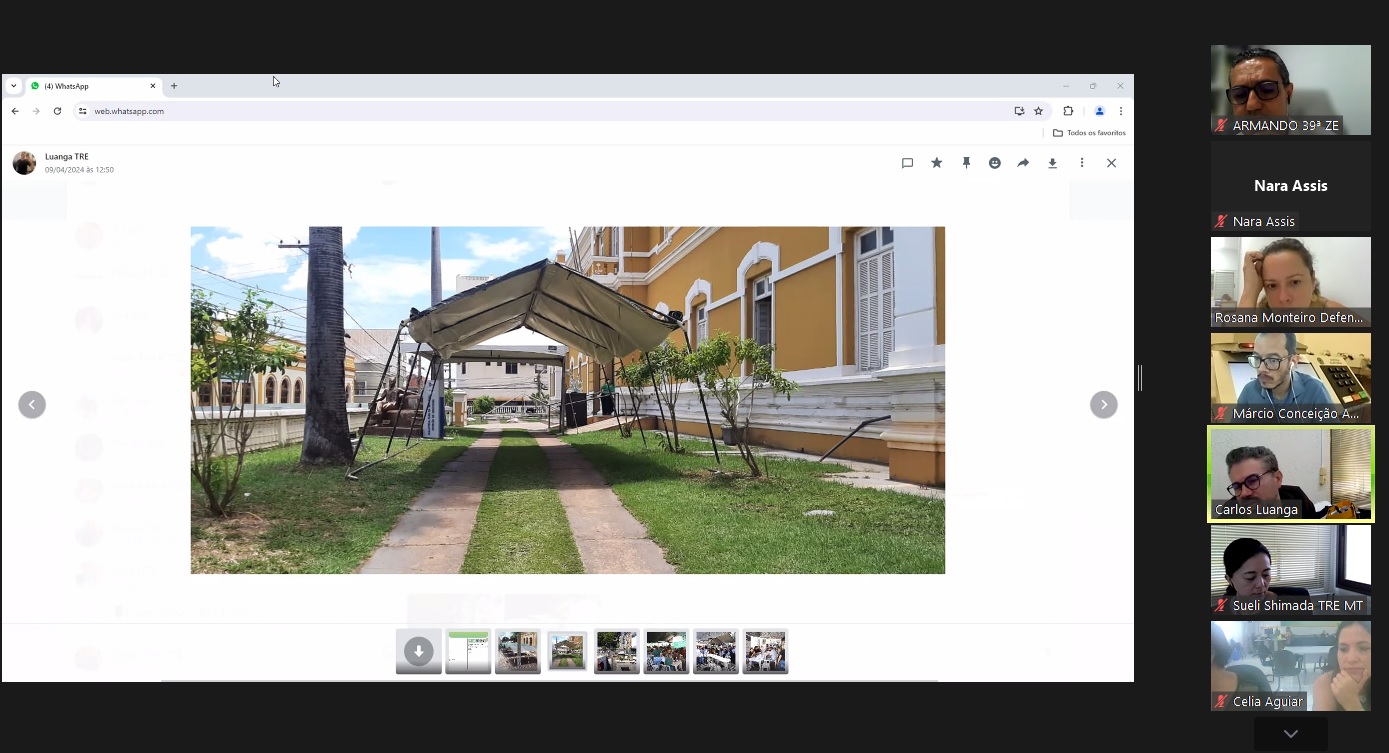
Task: Show more participants with the down chevron
Action: pyautogui.click(x=1290, y=734)
